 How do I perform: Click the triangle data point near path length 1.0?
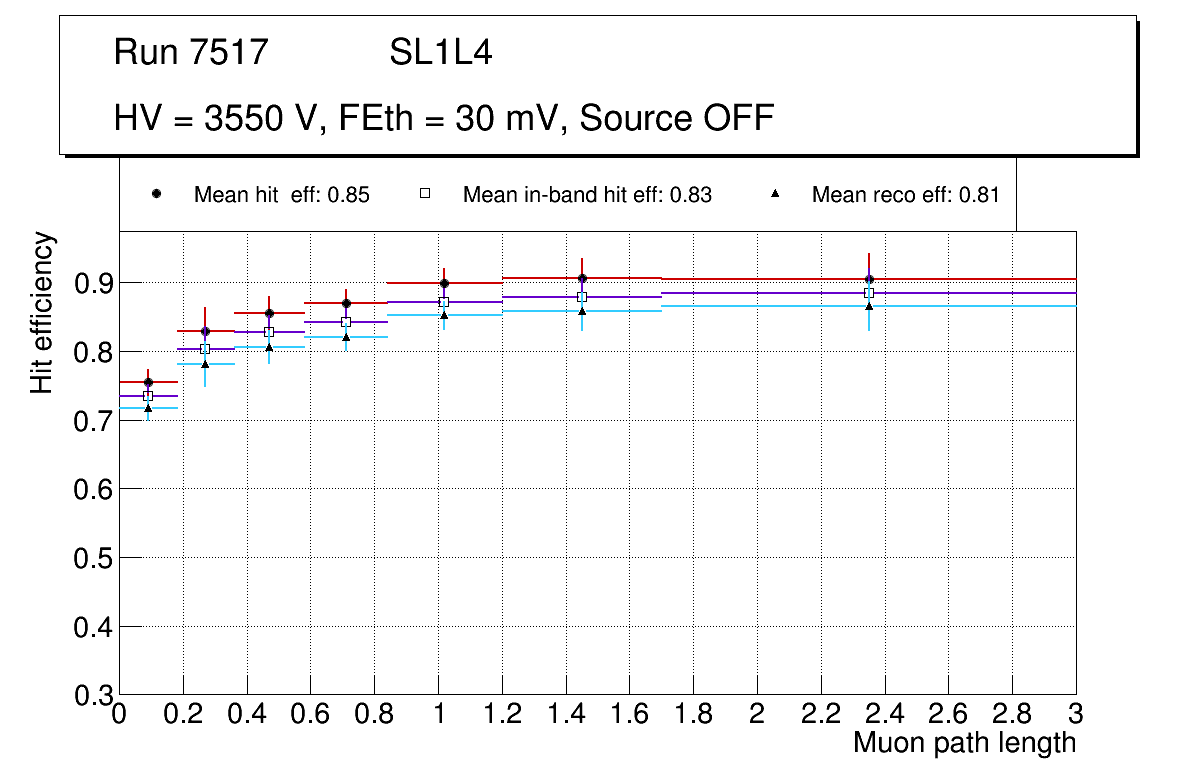coord(444,315)
